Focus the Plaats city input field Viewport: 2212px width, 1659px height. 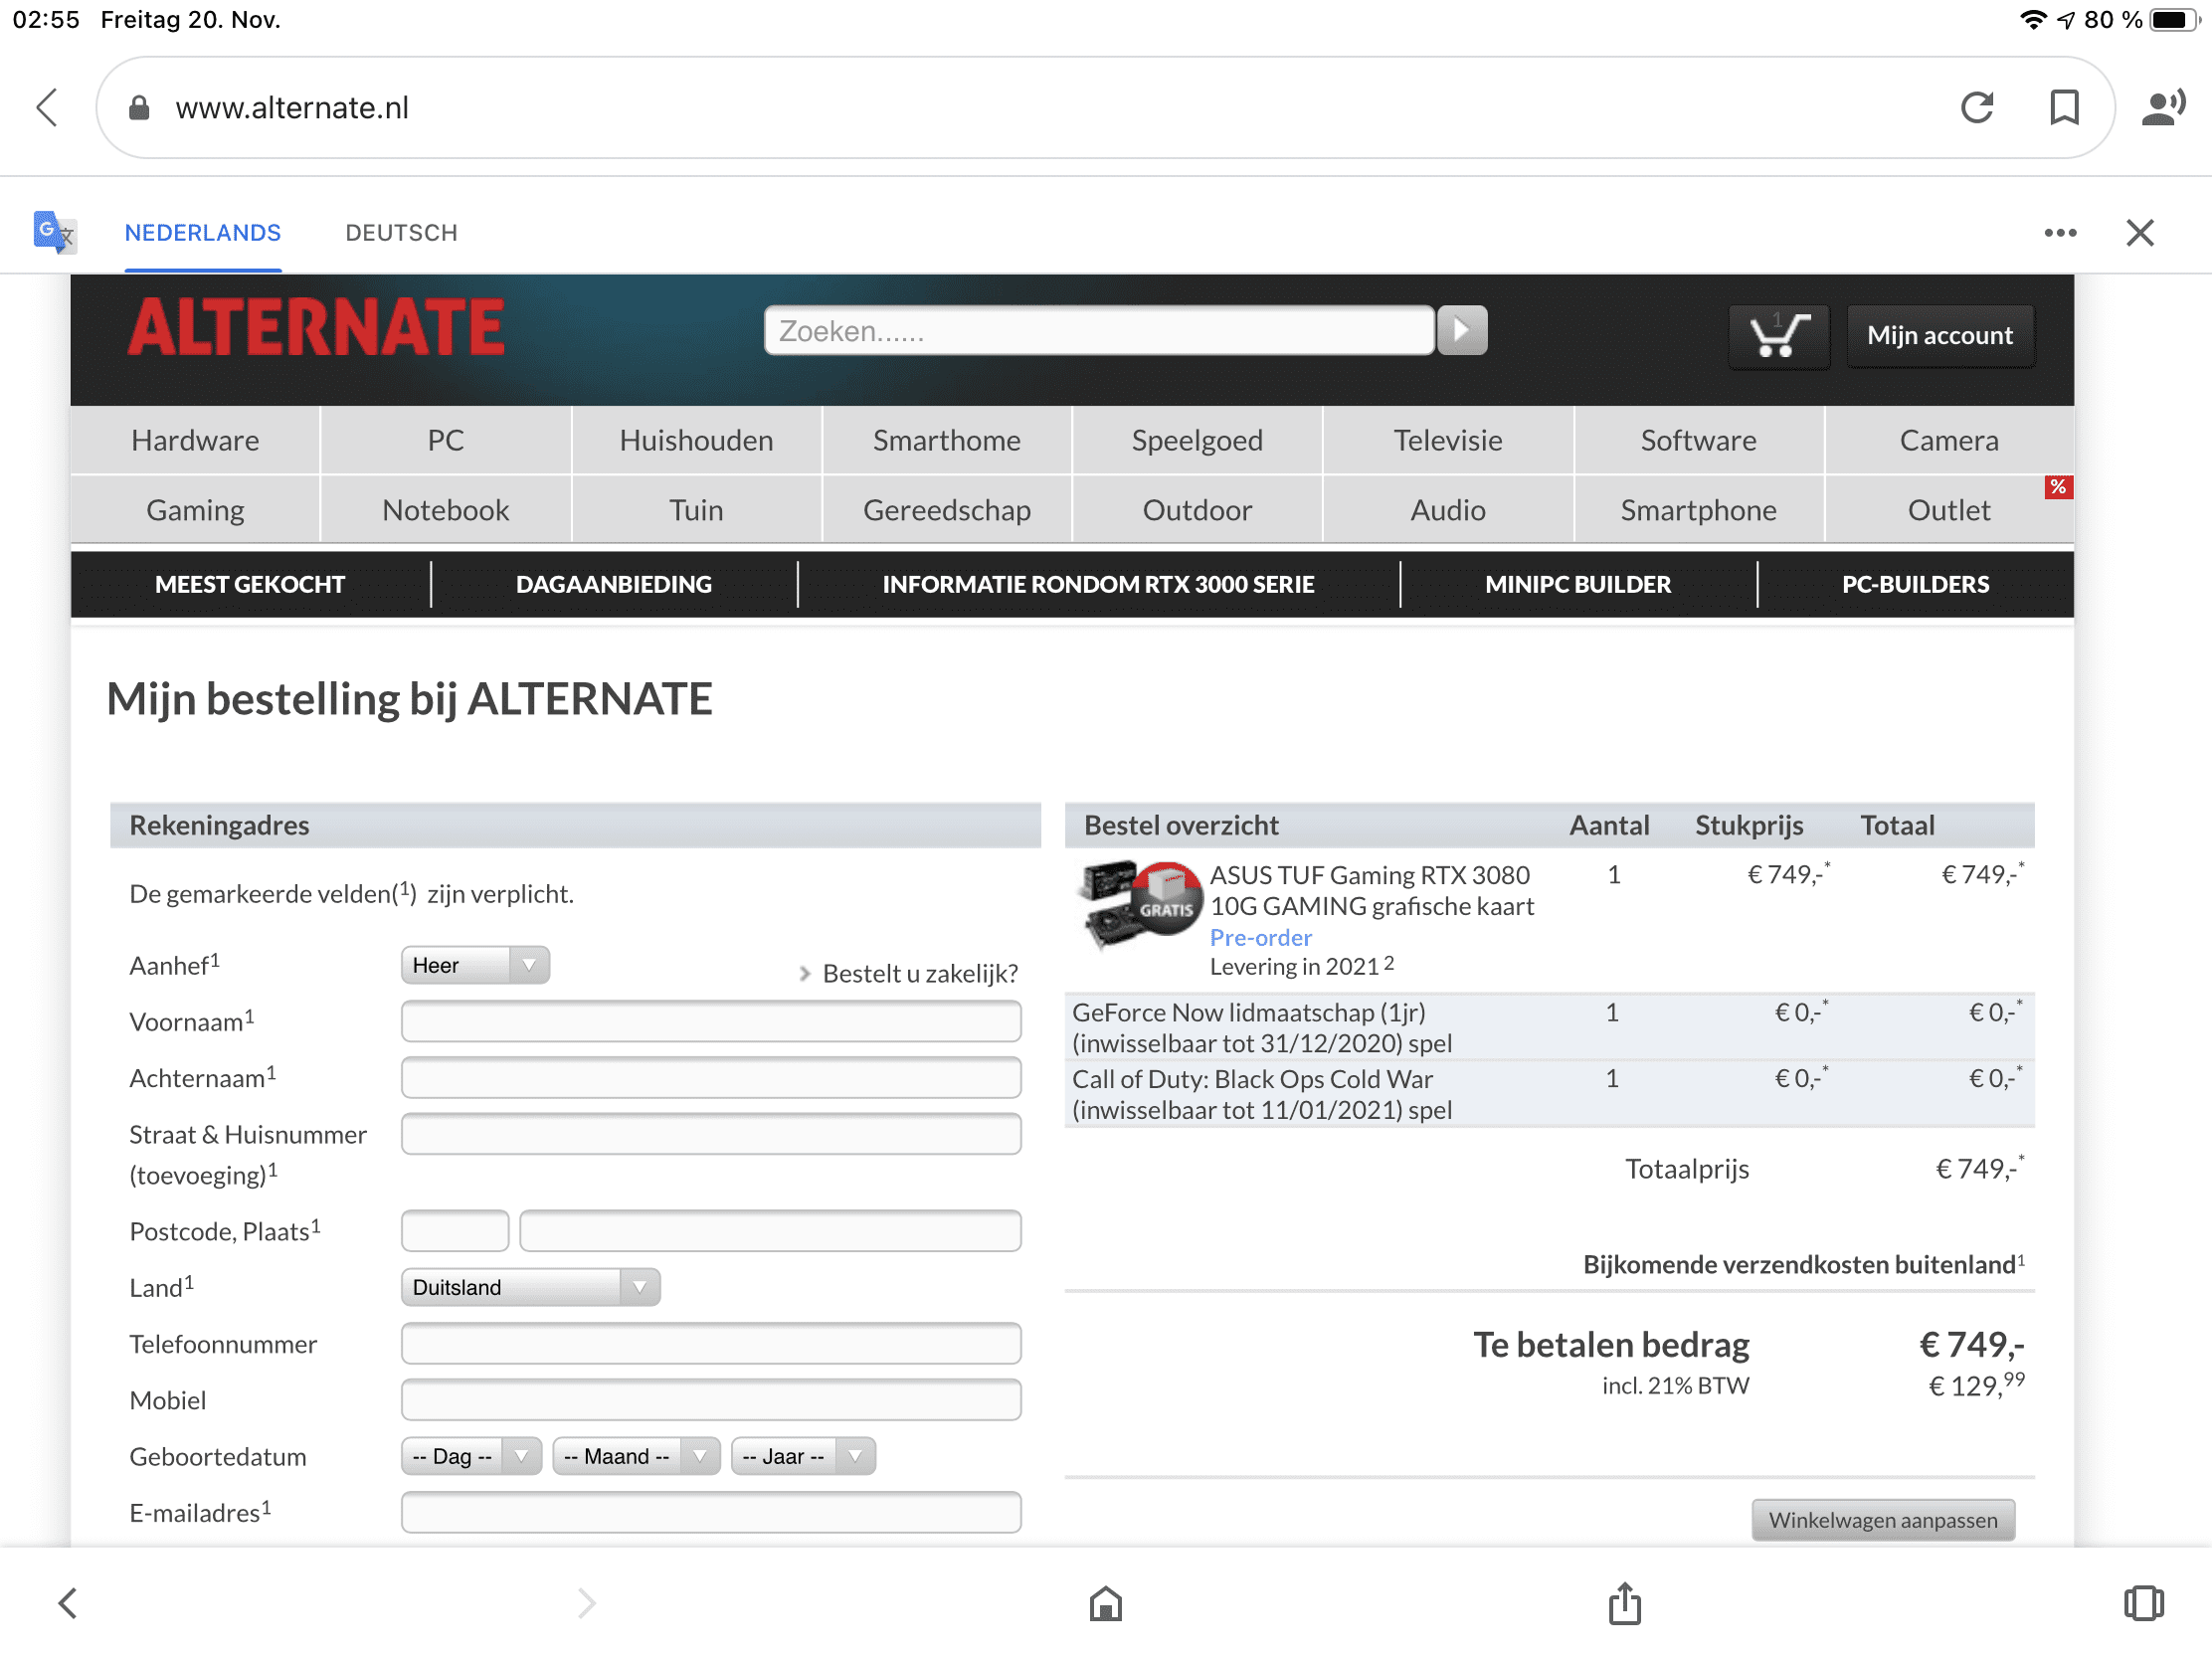(x=770, y=1230)
